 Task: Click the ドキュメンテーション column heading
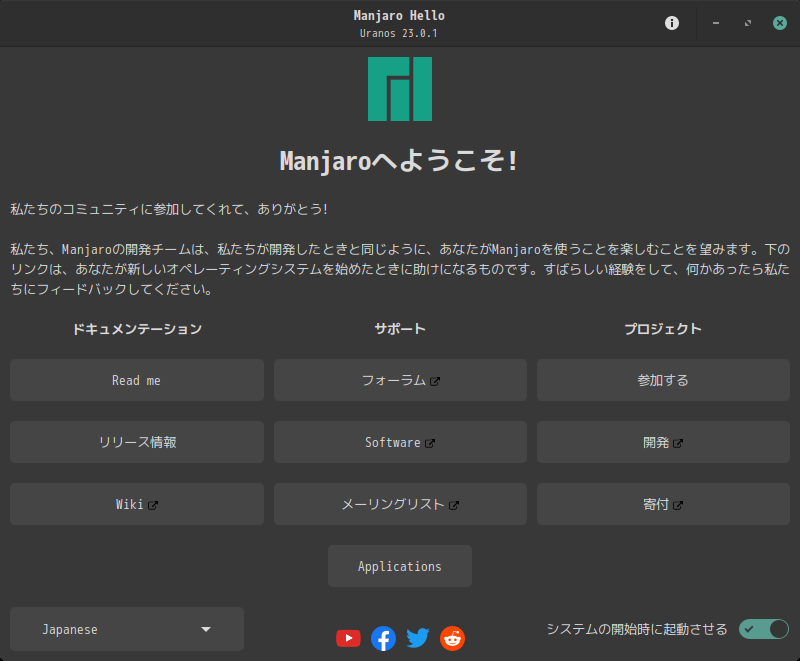click(137, 329)
